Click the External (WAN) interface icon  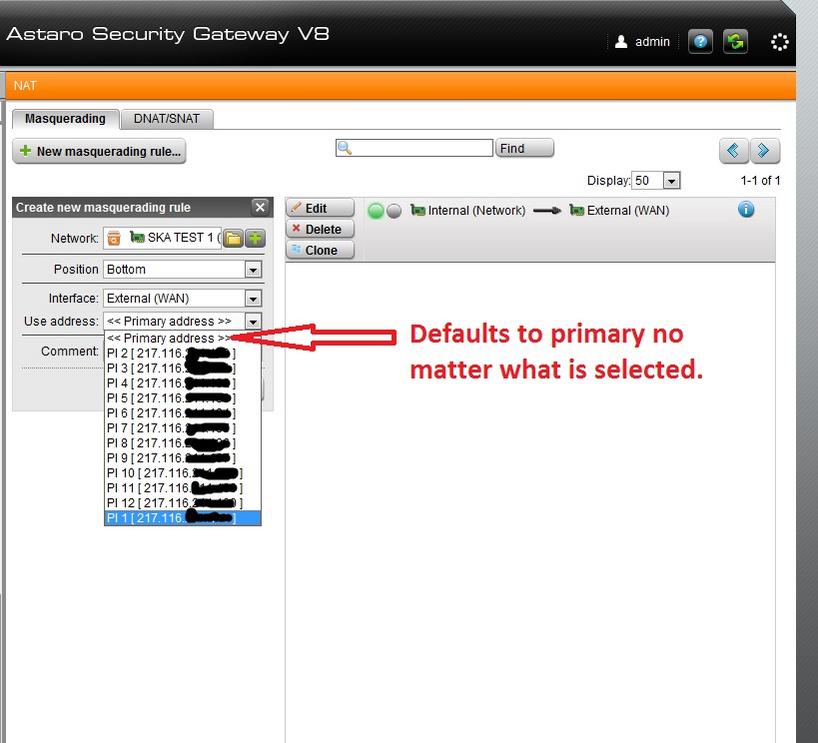click(x=576, y=210)
